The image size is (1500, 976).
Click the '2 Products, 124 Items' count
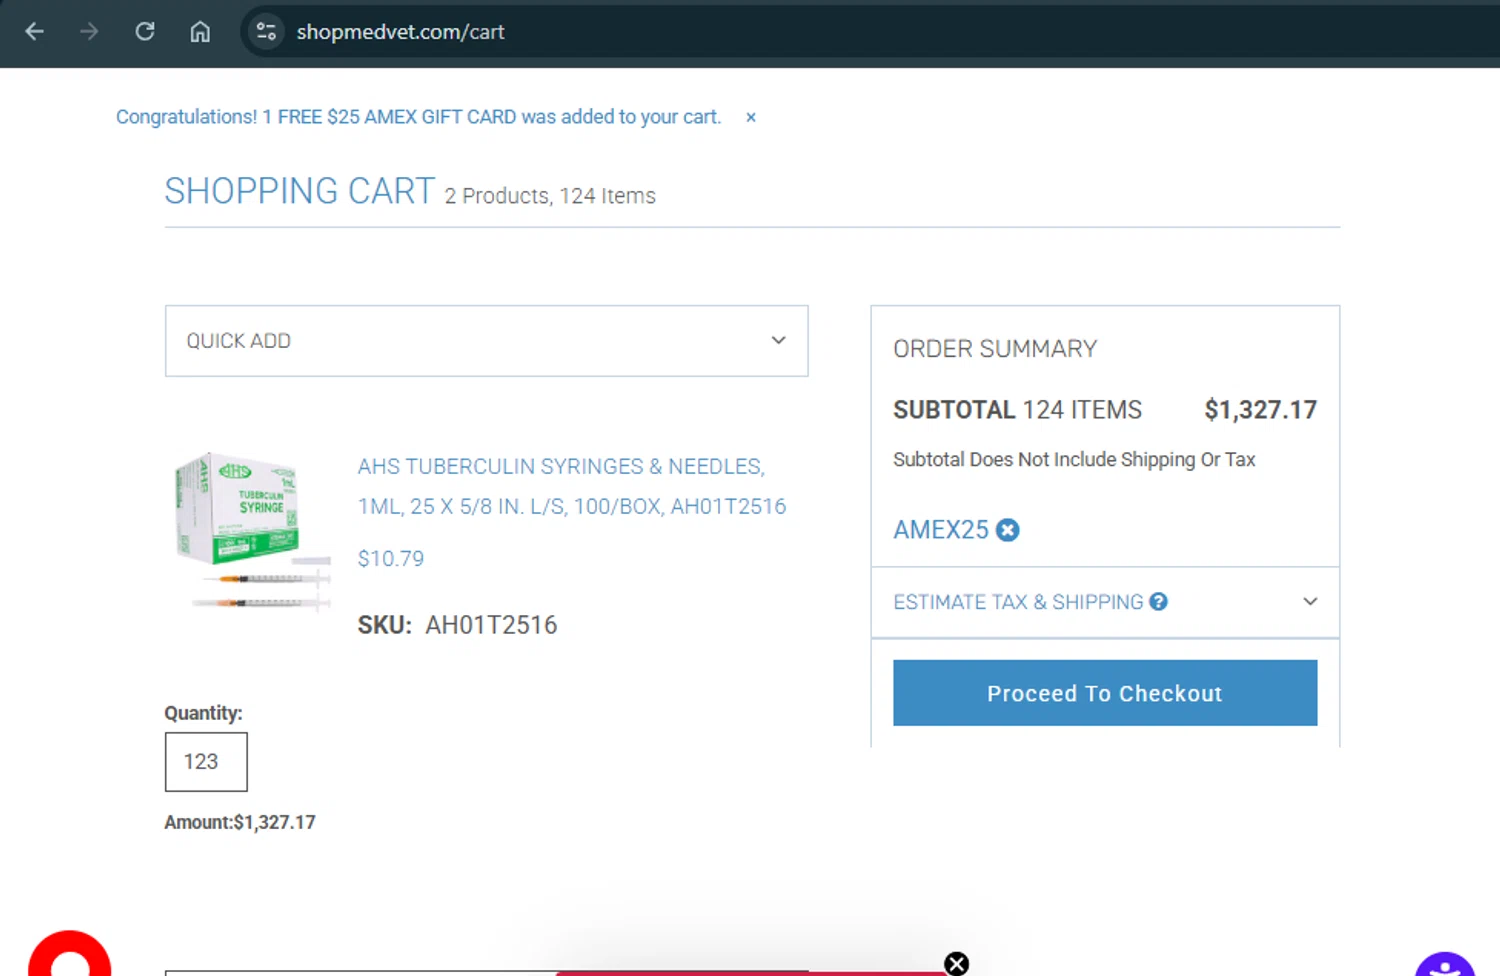(x=550, y=196)
